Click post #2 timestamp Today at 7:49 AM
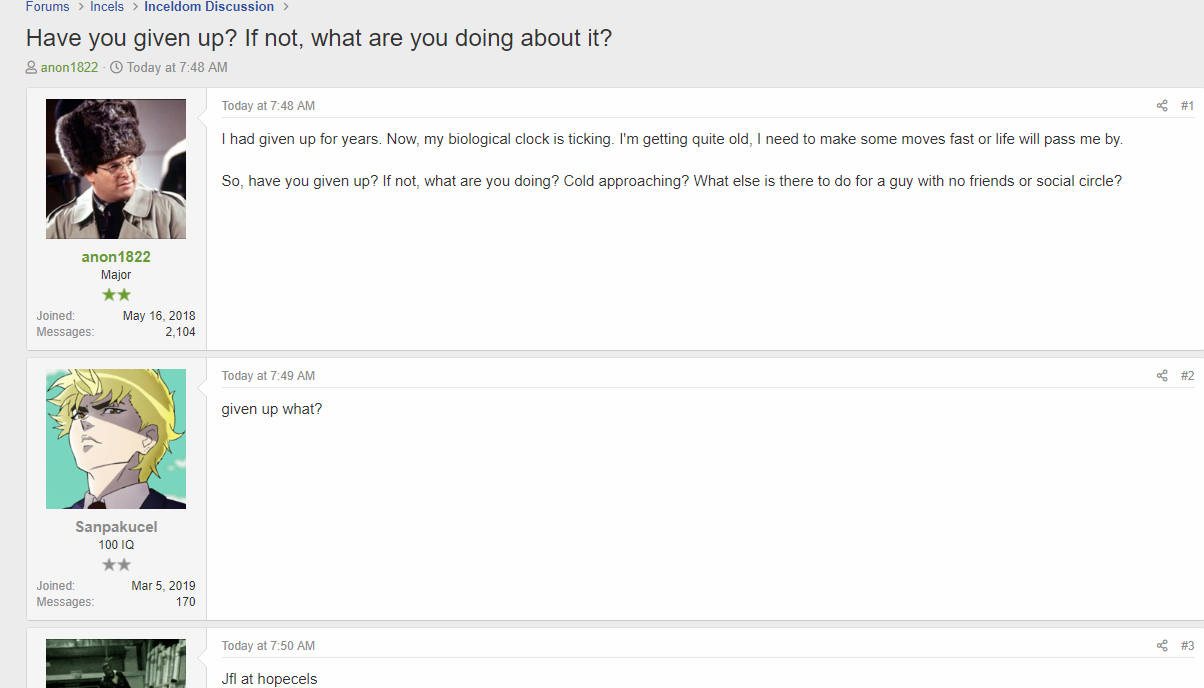This screenshot has width=1204, height=688. (268, 376)
